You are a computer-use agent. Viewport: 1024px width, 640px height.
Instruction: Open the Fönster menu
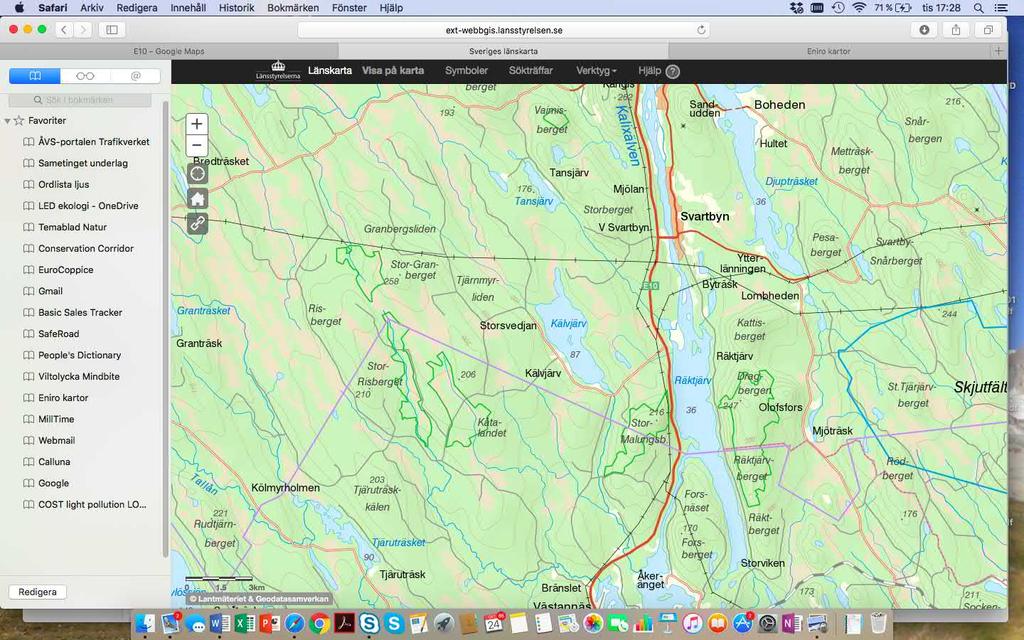[349, 8]
